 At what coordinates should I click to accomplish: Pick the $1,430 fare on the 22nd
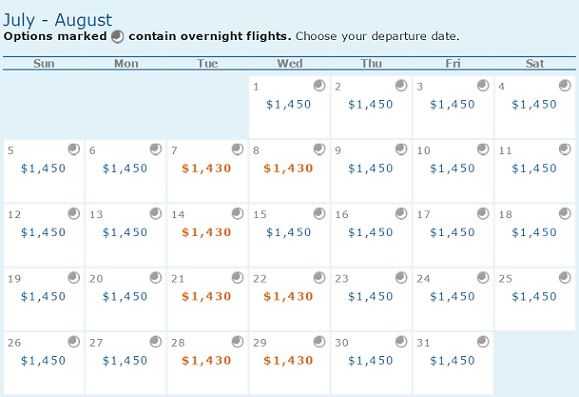[288, 296]
